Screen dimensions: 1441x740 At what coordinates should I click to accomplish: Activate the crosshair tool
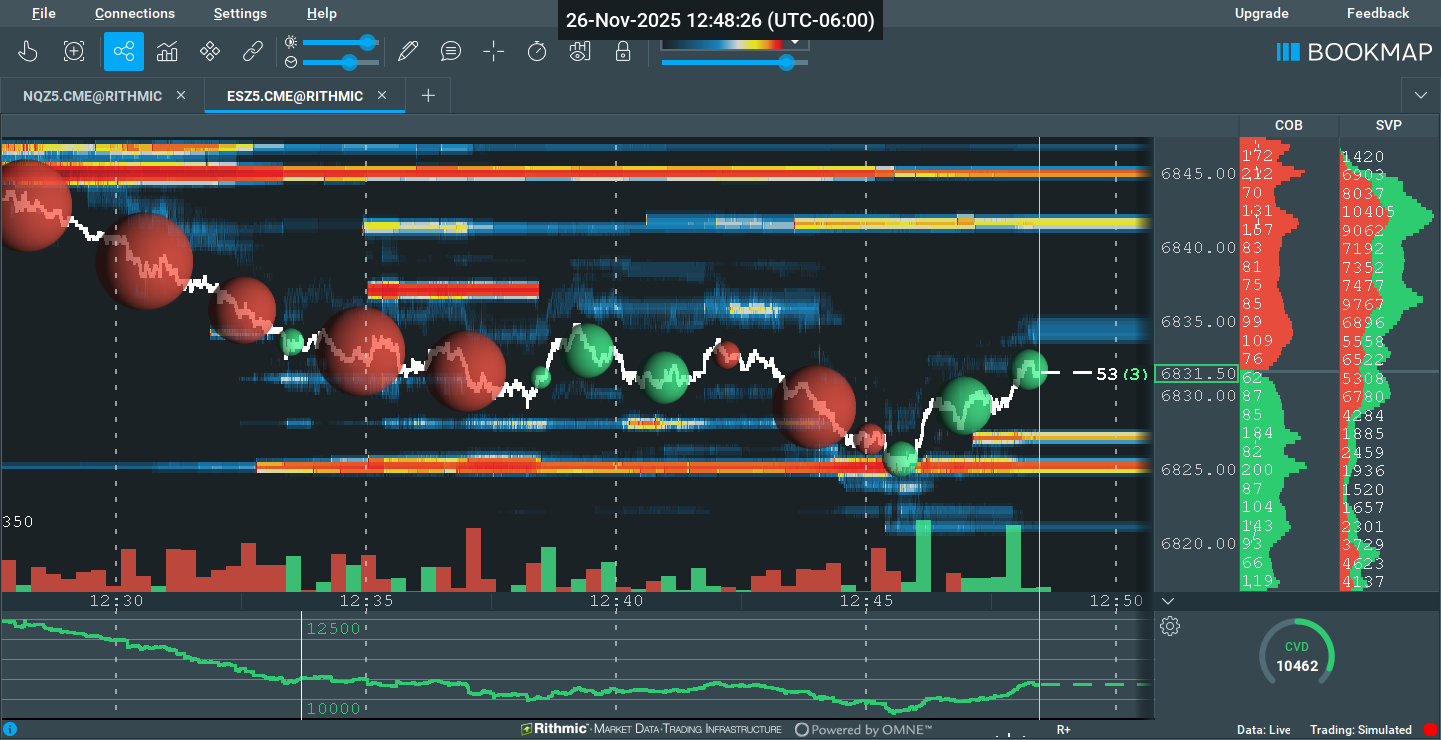pyautogui.click(x=494, y=51)
